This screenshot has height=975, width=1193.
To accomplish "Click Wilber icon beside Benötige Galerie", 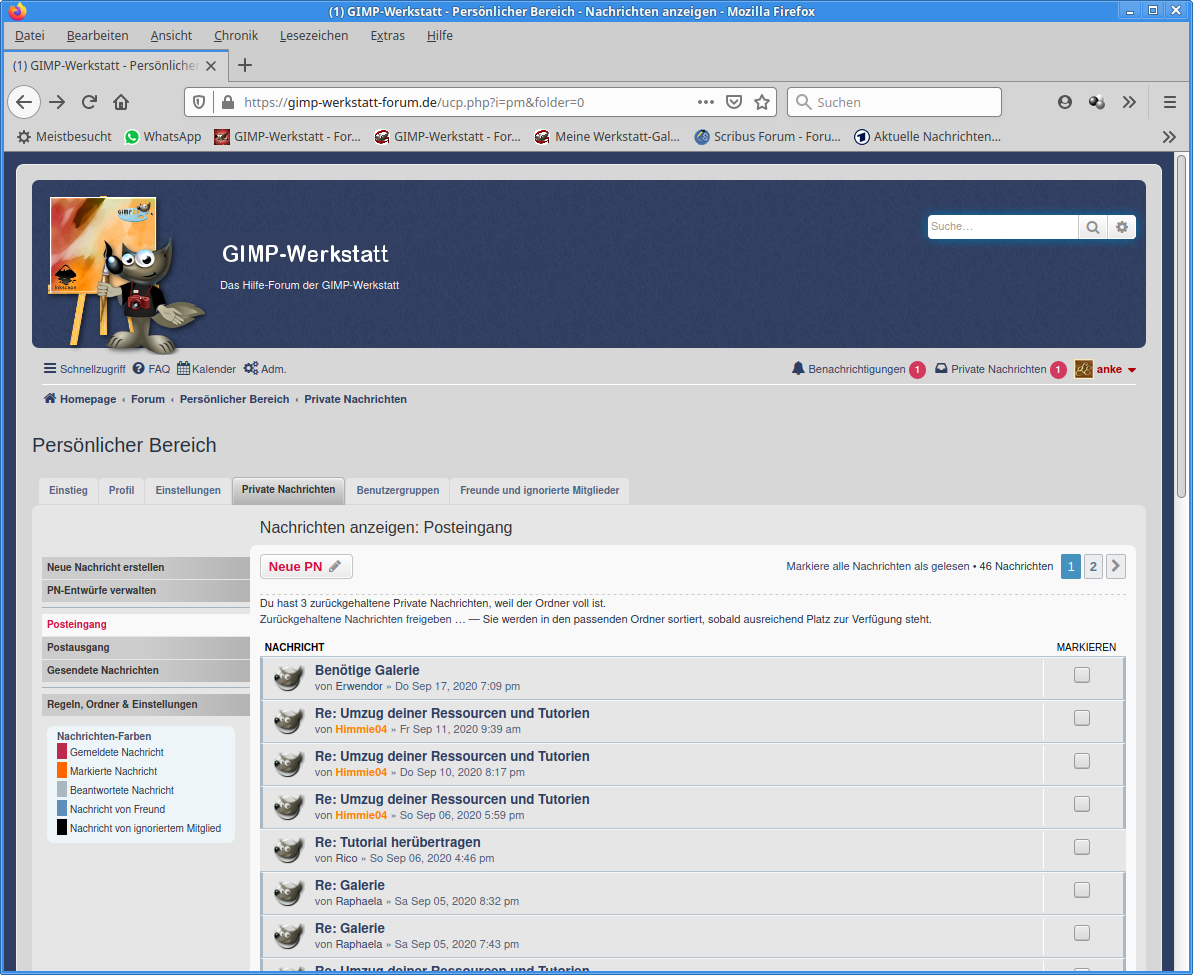I will point(288,677).
